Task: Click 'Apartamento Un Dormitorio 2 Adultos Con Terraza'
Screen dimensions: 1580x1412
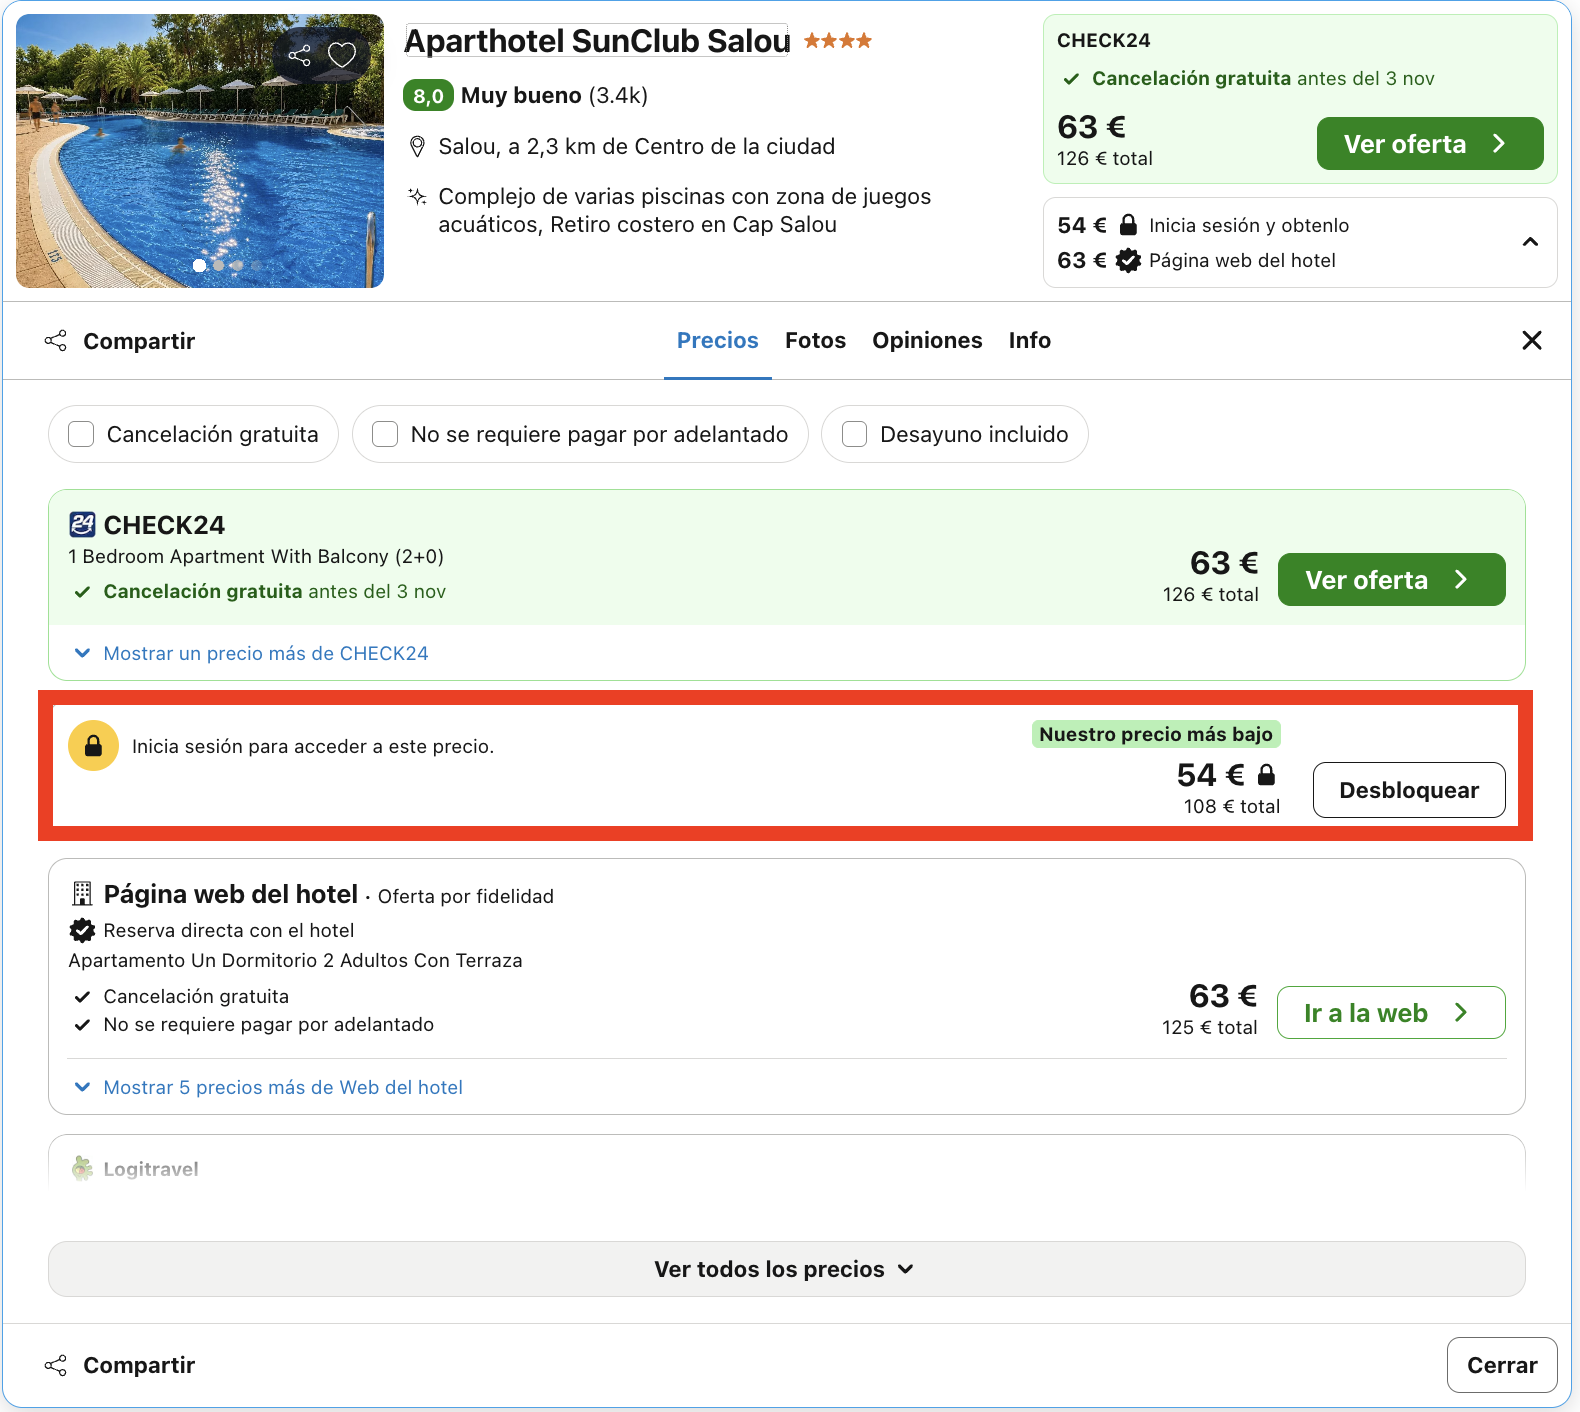Action: (x=295, y=960)
